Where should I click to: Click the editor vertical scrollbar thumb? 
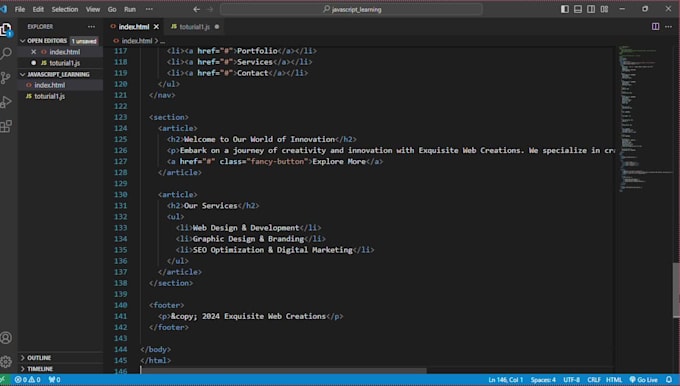click(676, 290)
